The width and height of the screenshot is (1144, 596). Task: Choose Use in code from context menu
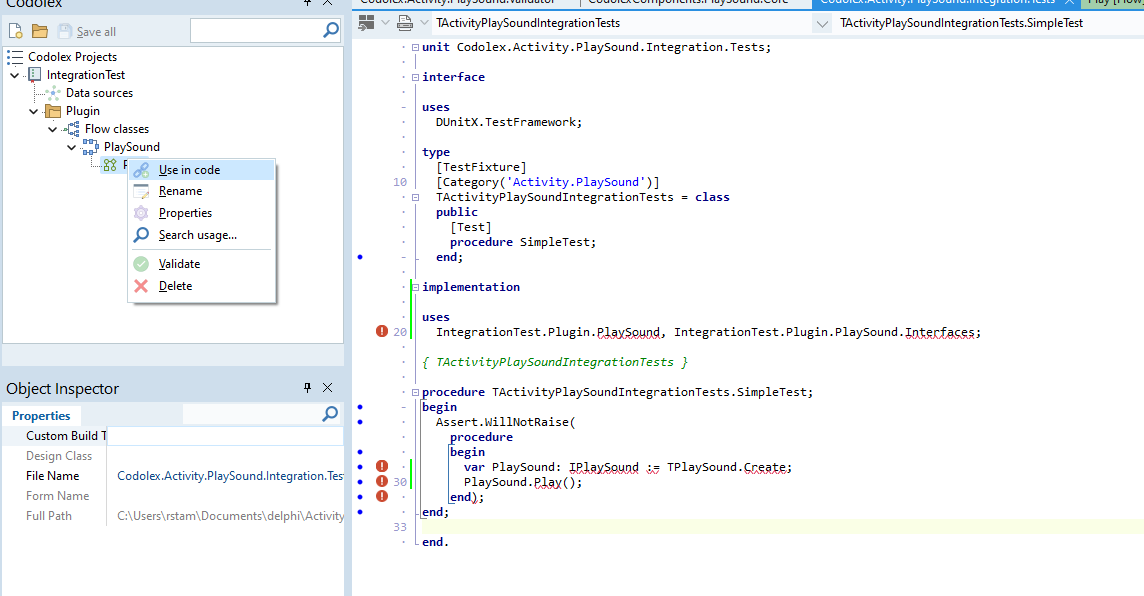click(202, 170)
